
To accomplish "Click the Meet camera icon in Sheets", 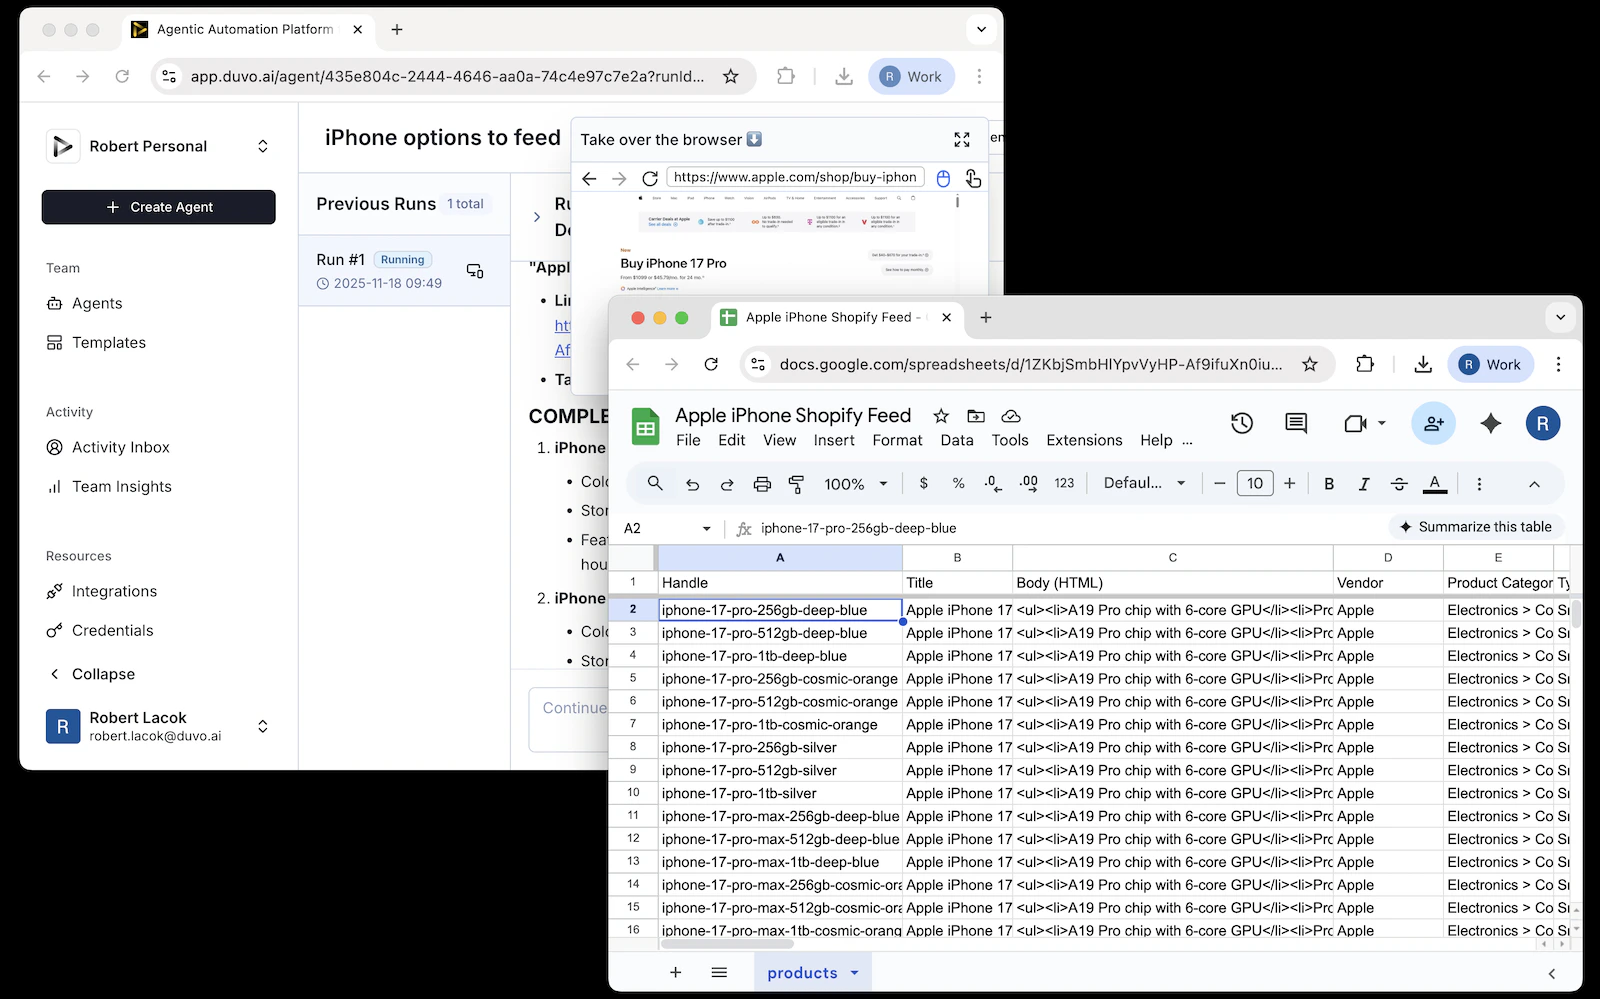I will [1355, 424].
